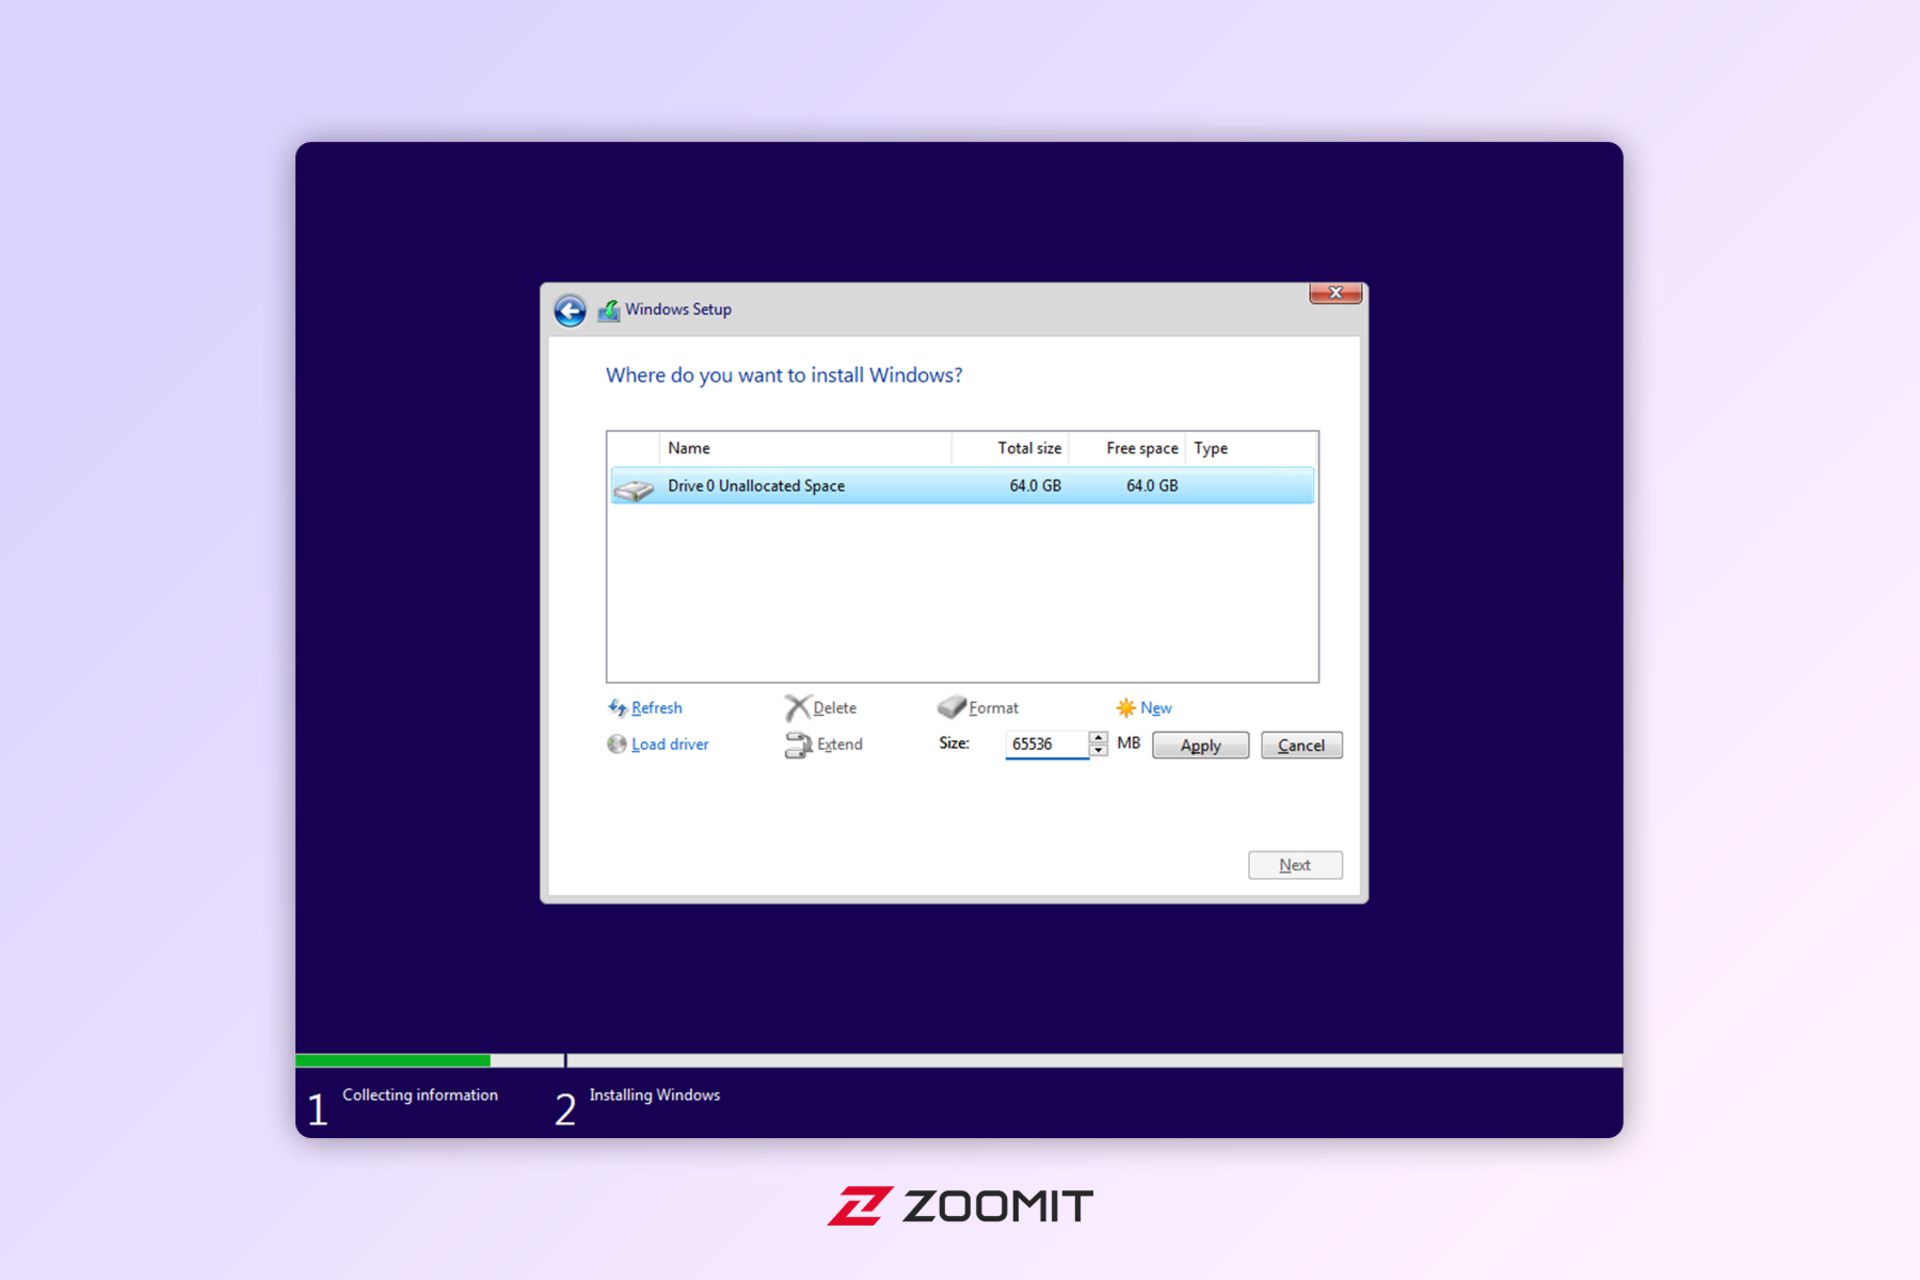Click the Extend link

(840, 744)
